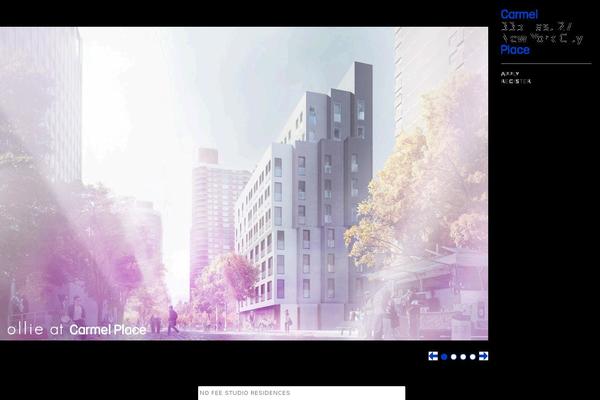Click the next slide arrow icon
This screenshot has width=600, height=400.
tap(483, 356)
